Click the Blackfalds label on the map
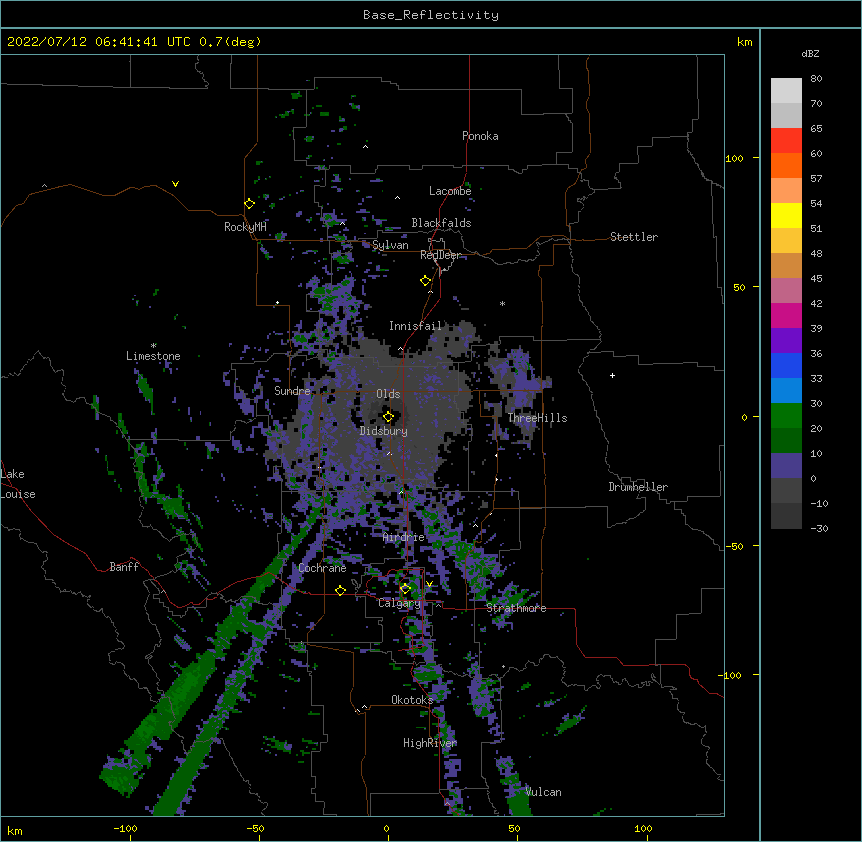This screenshot has height=842, width=862. (x=441, y=223)
